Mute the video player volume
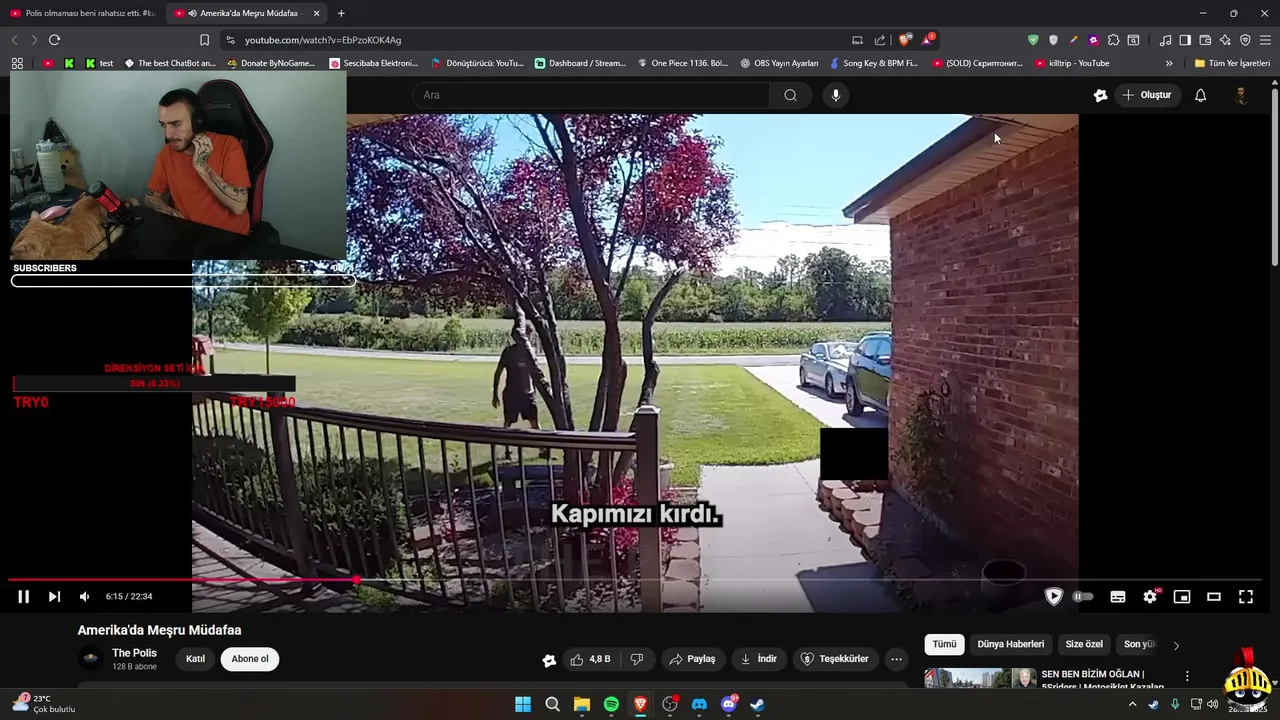This screenshot has width=1280, height=720. point(84,597)
